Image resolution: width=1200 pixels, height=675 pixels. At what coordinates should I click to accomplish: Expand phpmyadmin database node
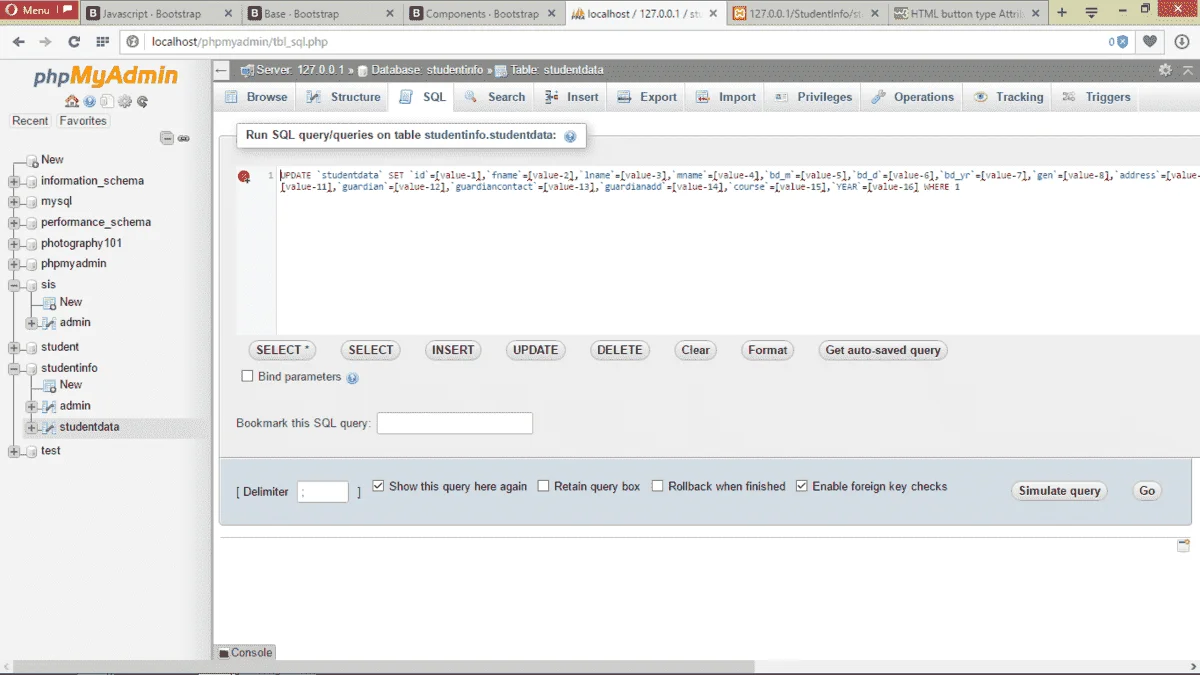14,264
